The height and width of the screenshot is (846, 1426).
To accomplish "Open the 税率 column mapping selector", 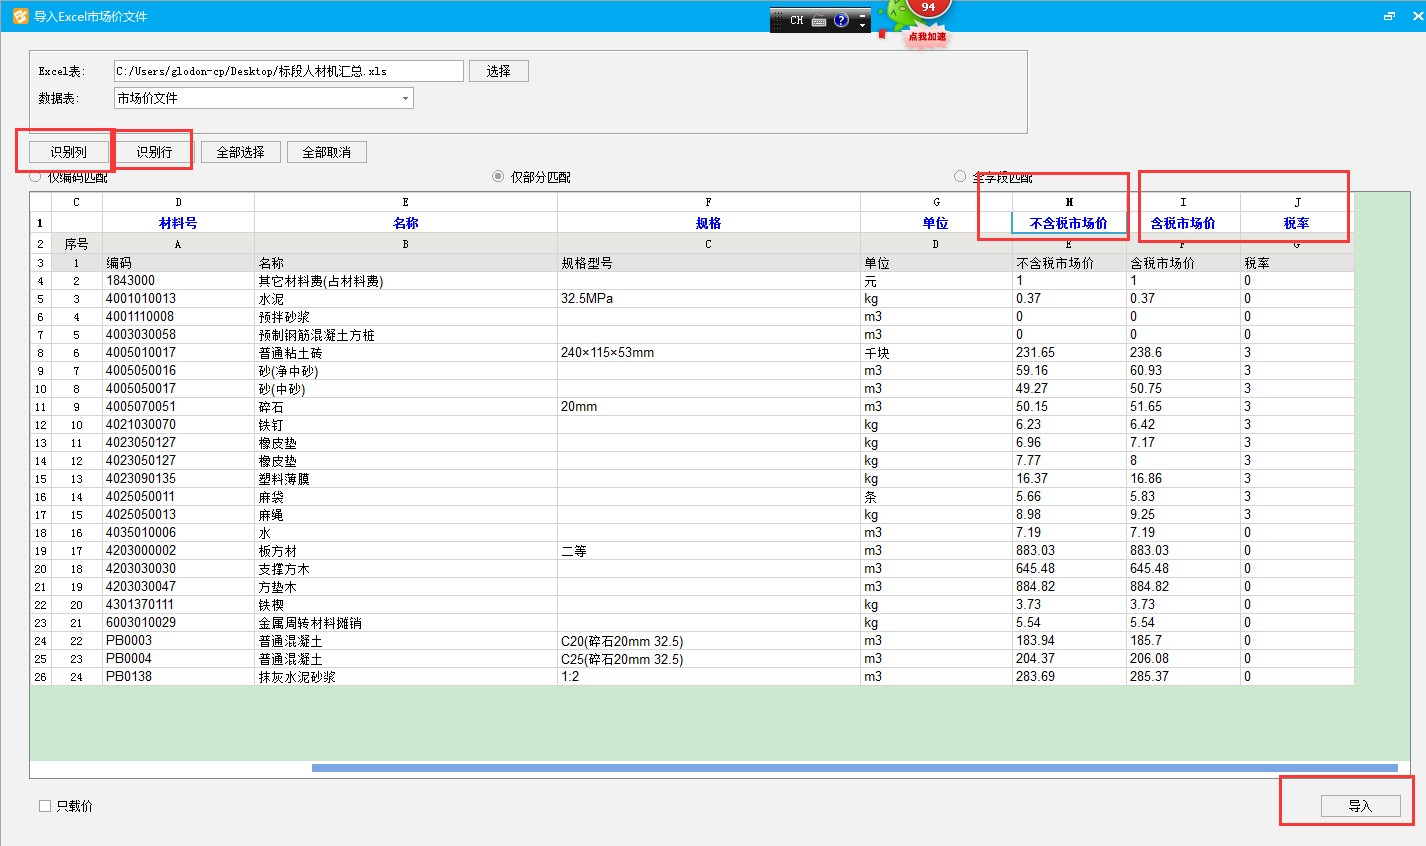I will [x=1296, y=223].
